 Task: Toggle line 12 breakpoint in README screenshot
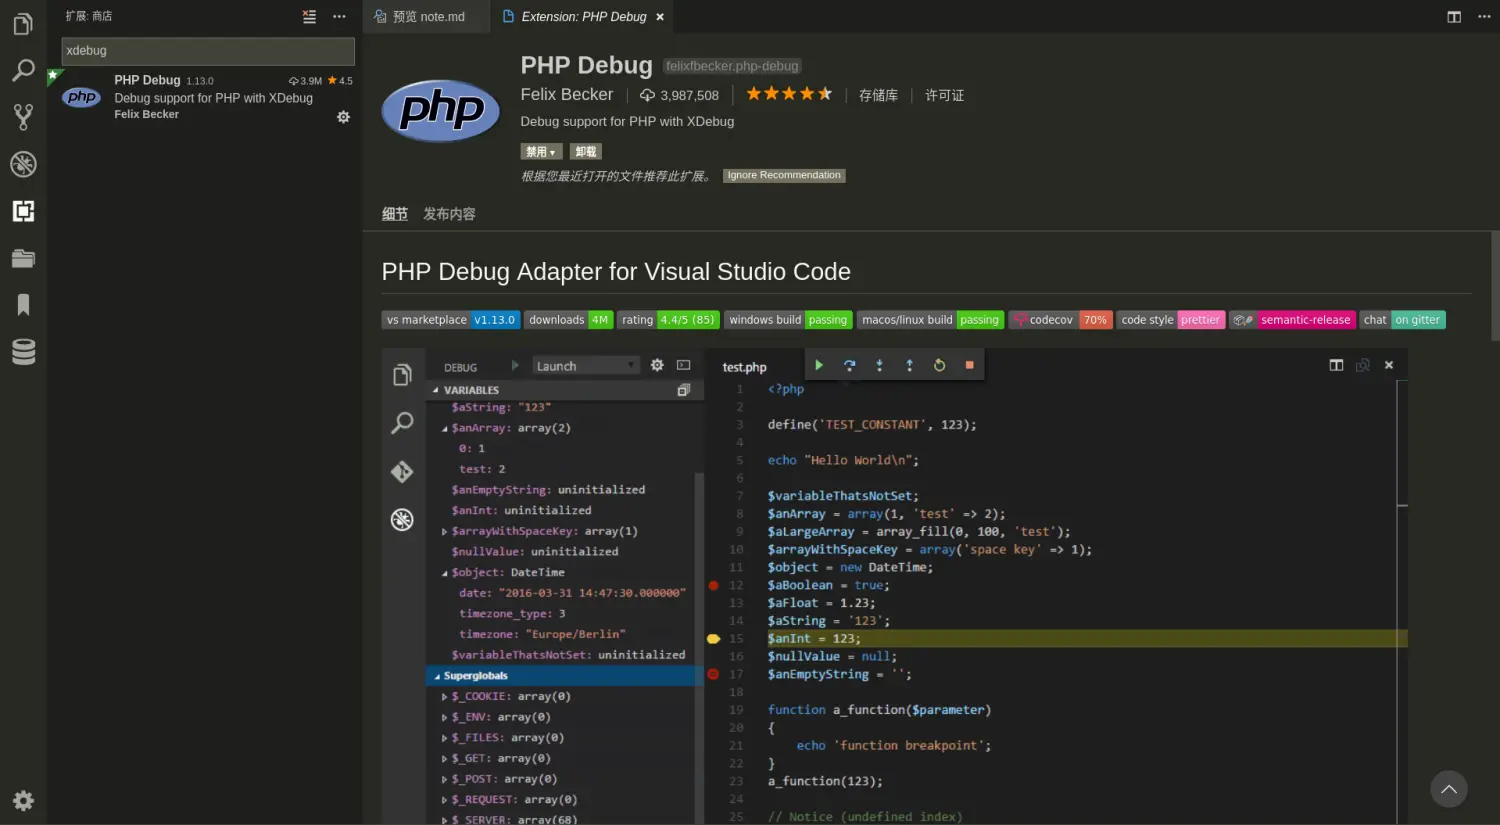pos(713,585)
